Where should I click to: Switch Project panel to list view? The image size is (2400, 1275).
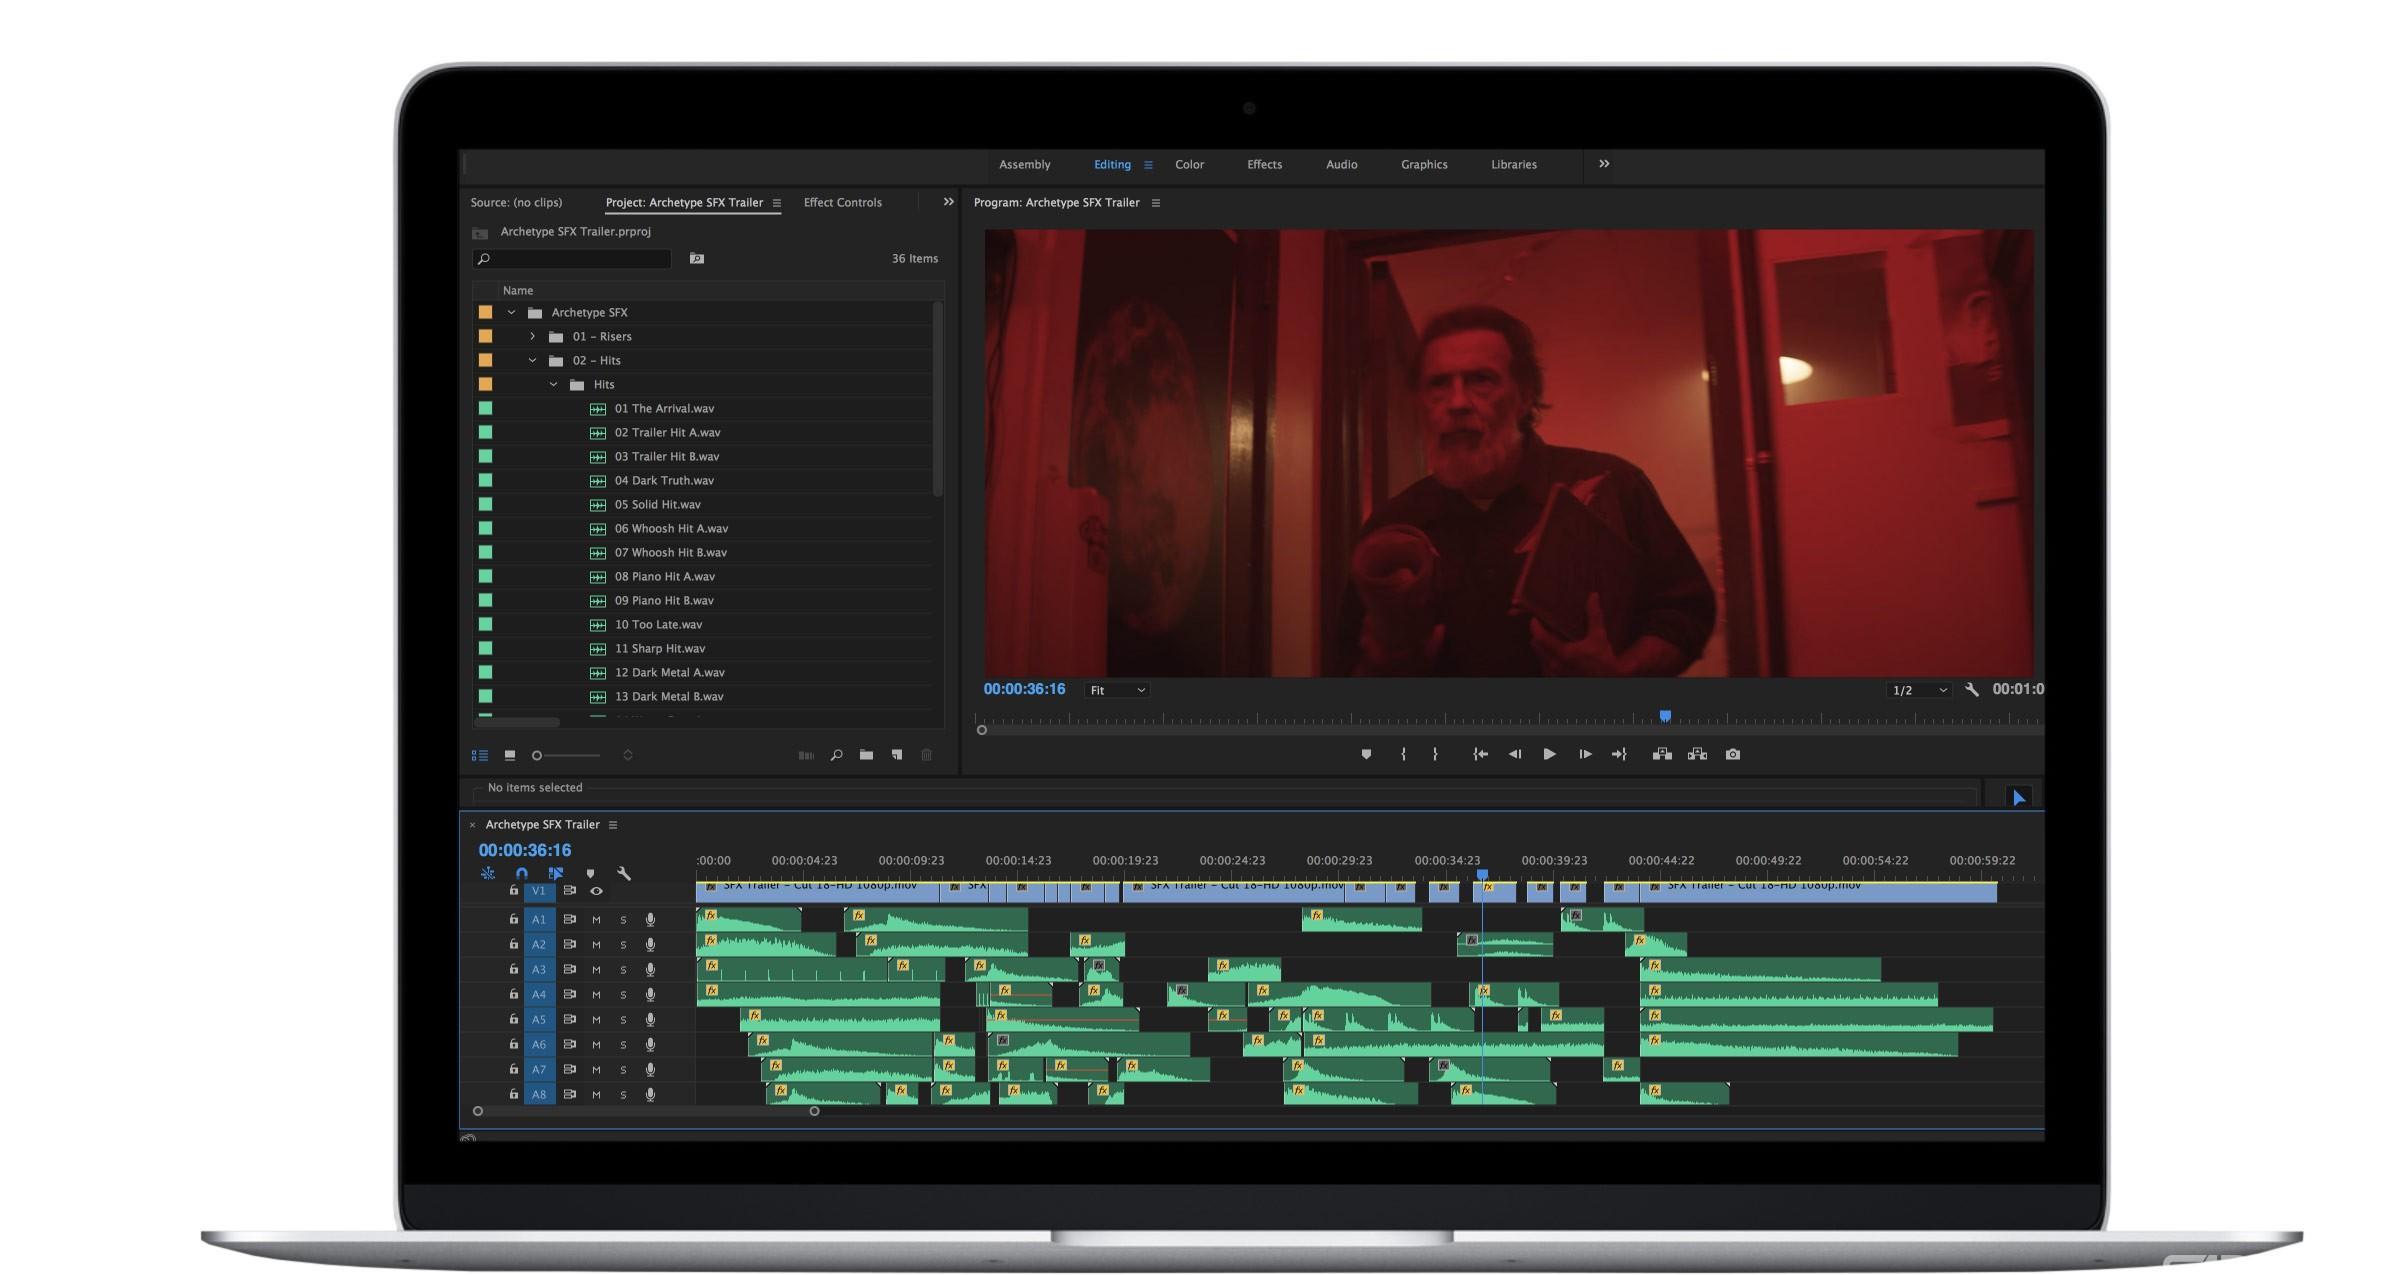480,755
